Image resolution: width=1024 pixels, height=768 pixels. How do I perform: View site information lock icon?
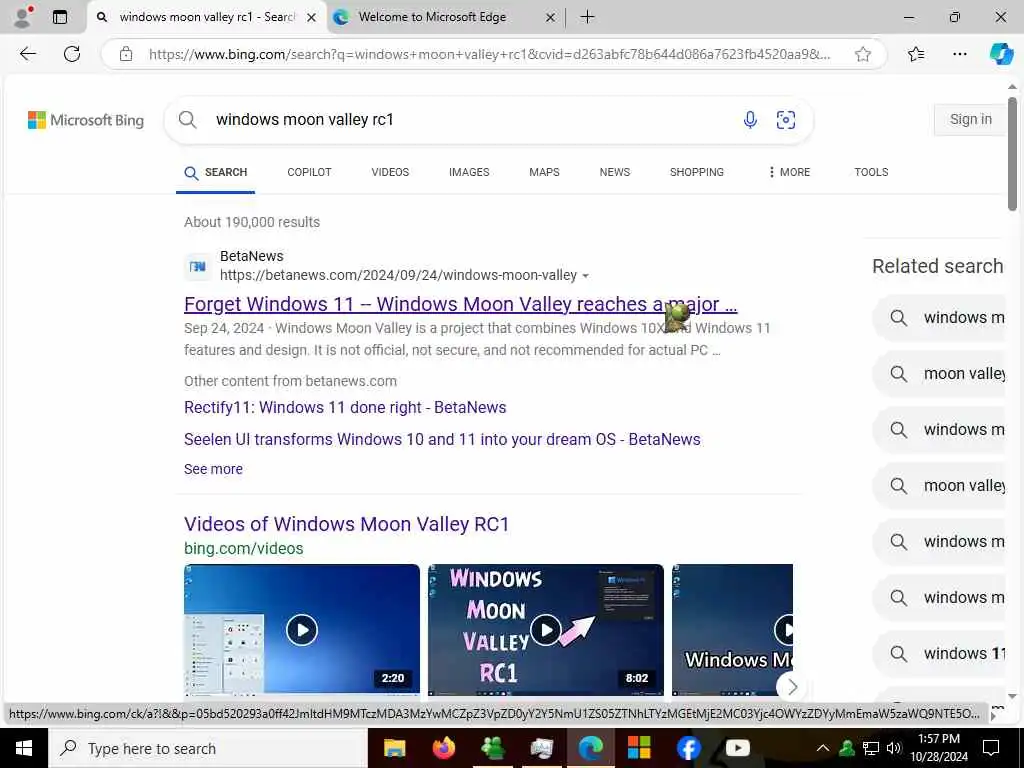click(x=126, y=54)
